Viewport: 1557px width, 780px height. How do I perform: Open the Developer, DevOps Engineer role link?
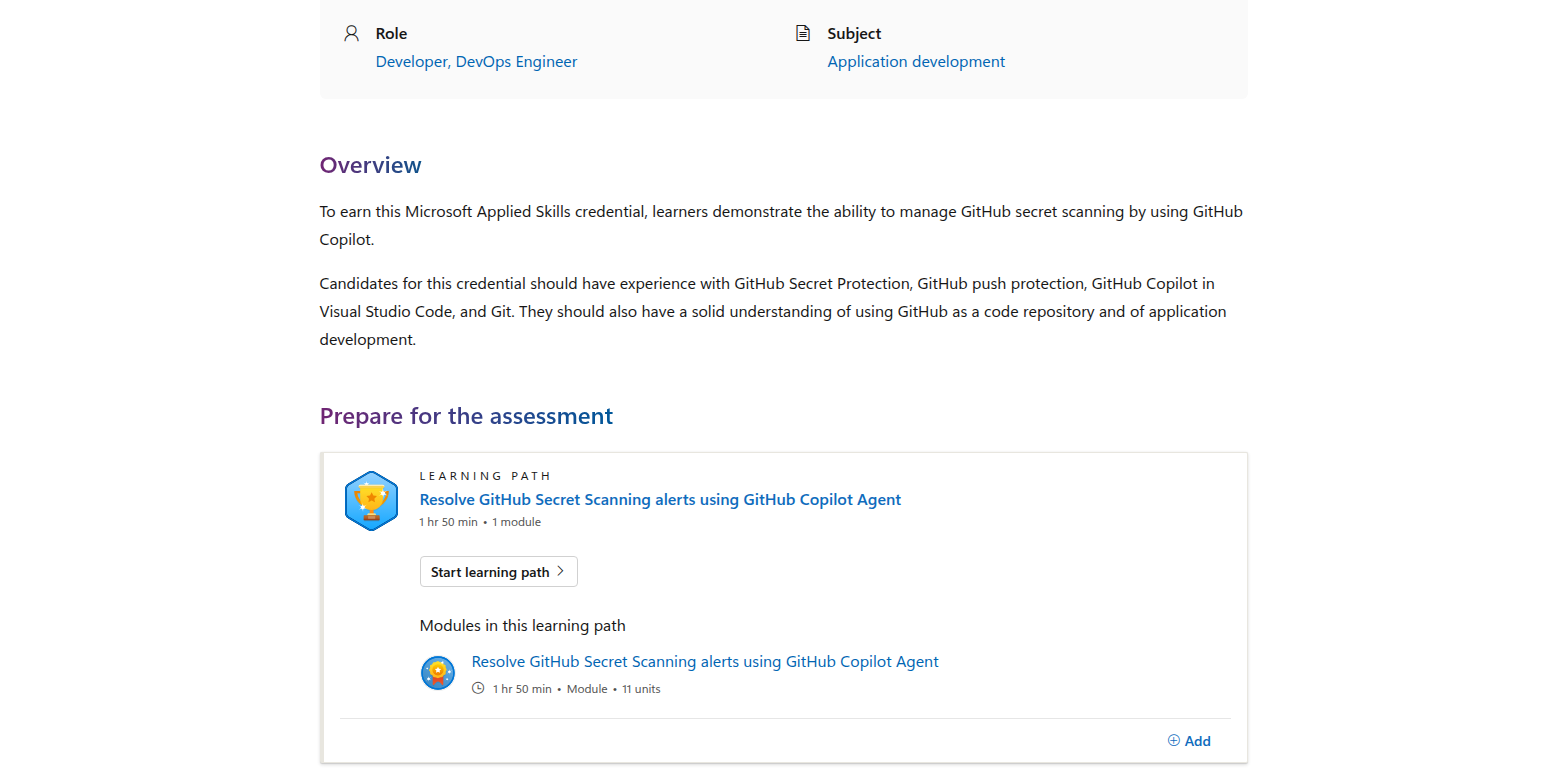point(476,61)
